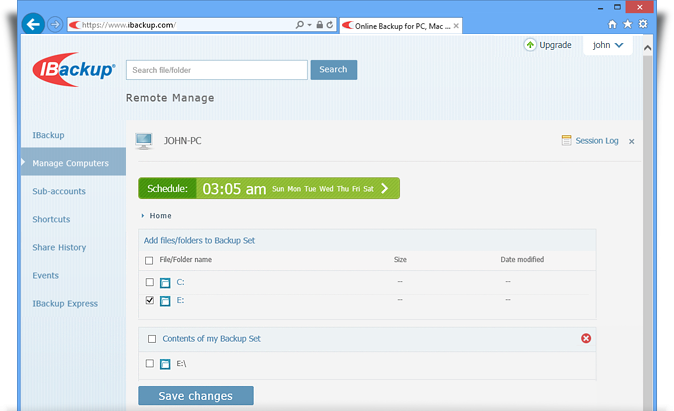Click the Save changes button
Viewport: 674px width, 411px height.
point(196,396)
